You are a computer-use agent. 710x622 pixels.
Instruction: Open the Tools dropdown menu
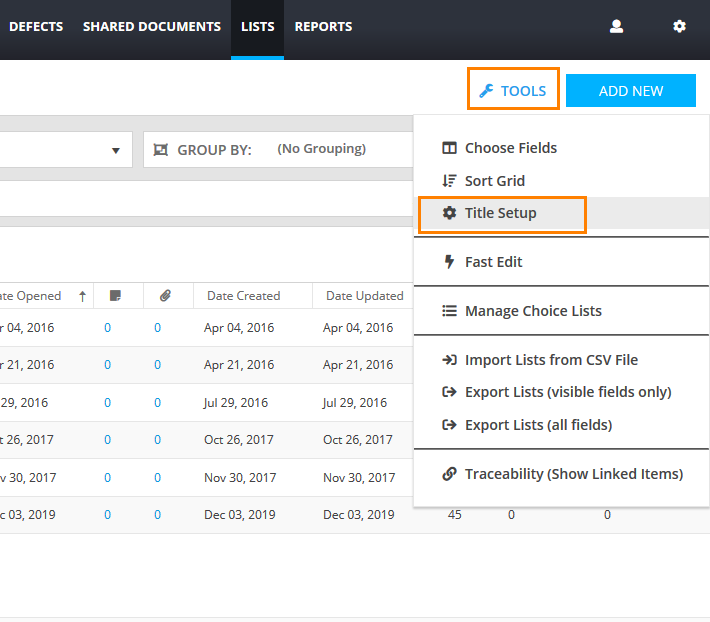coord(513,91)
